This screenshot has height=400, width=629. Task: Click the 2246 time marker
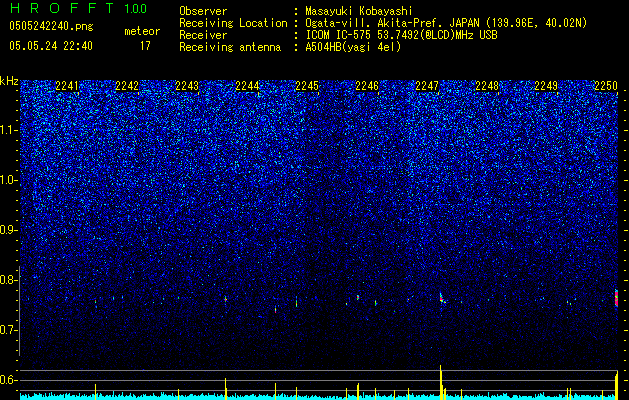[x=367, y=85]
